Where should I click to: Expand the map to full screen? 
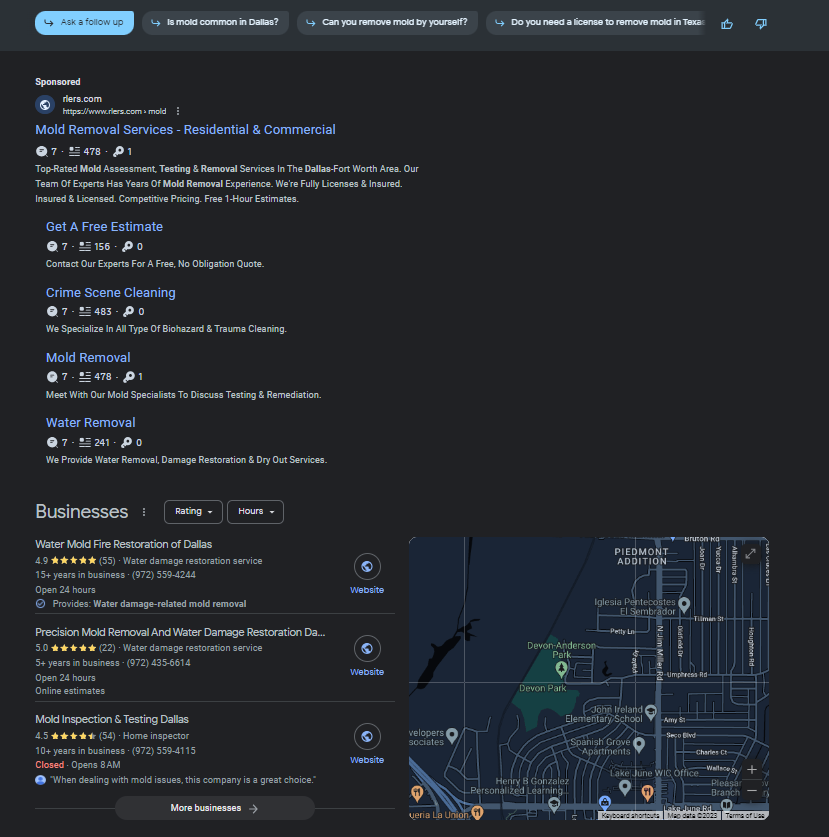pyautogui.click(x=750, y=554)
